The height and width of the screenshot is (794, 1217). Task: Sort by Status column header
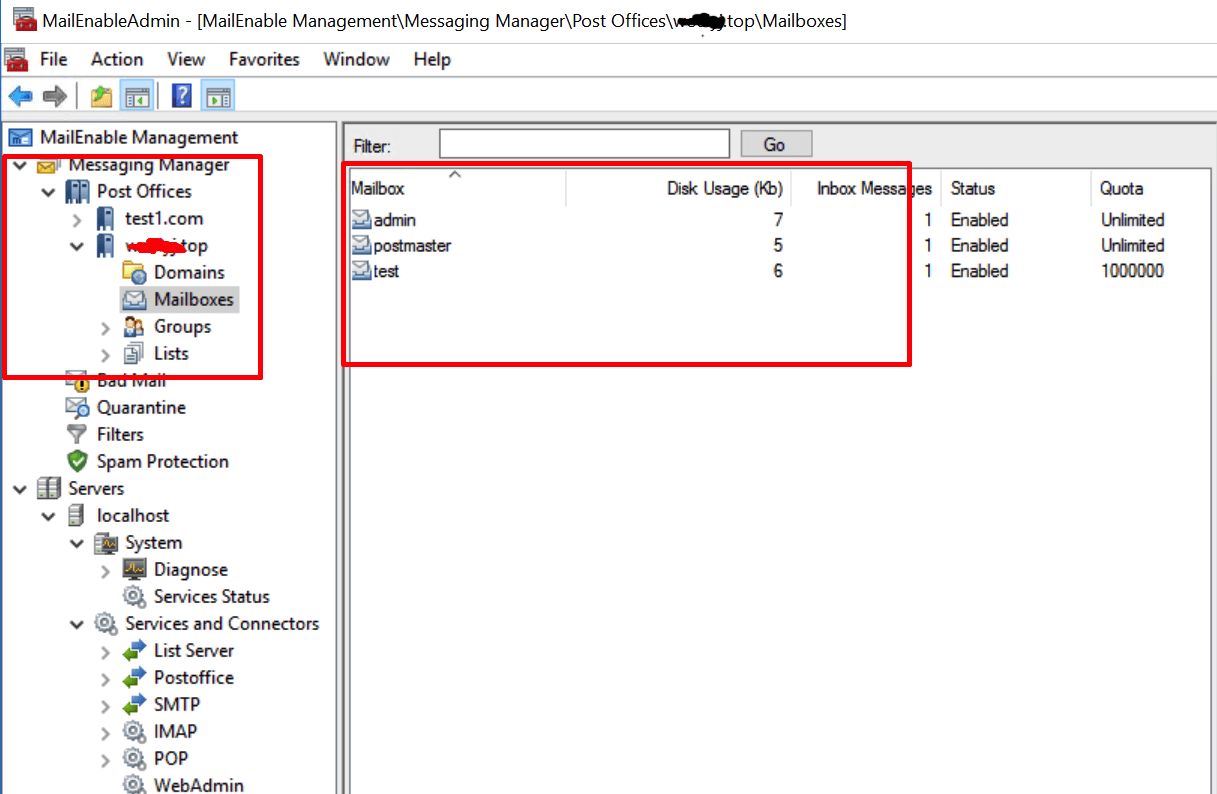[x=1014, y=188]
